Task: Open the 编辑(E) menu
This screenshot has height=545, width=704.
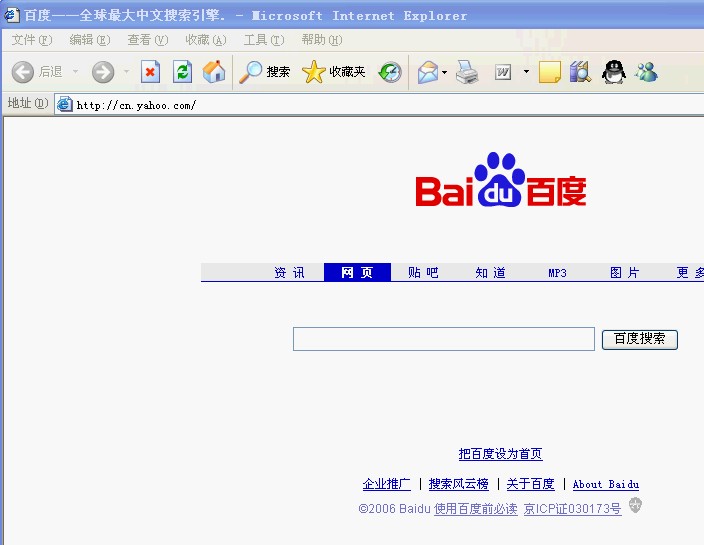Action: 89,40
